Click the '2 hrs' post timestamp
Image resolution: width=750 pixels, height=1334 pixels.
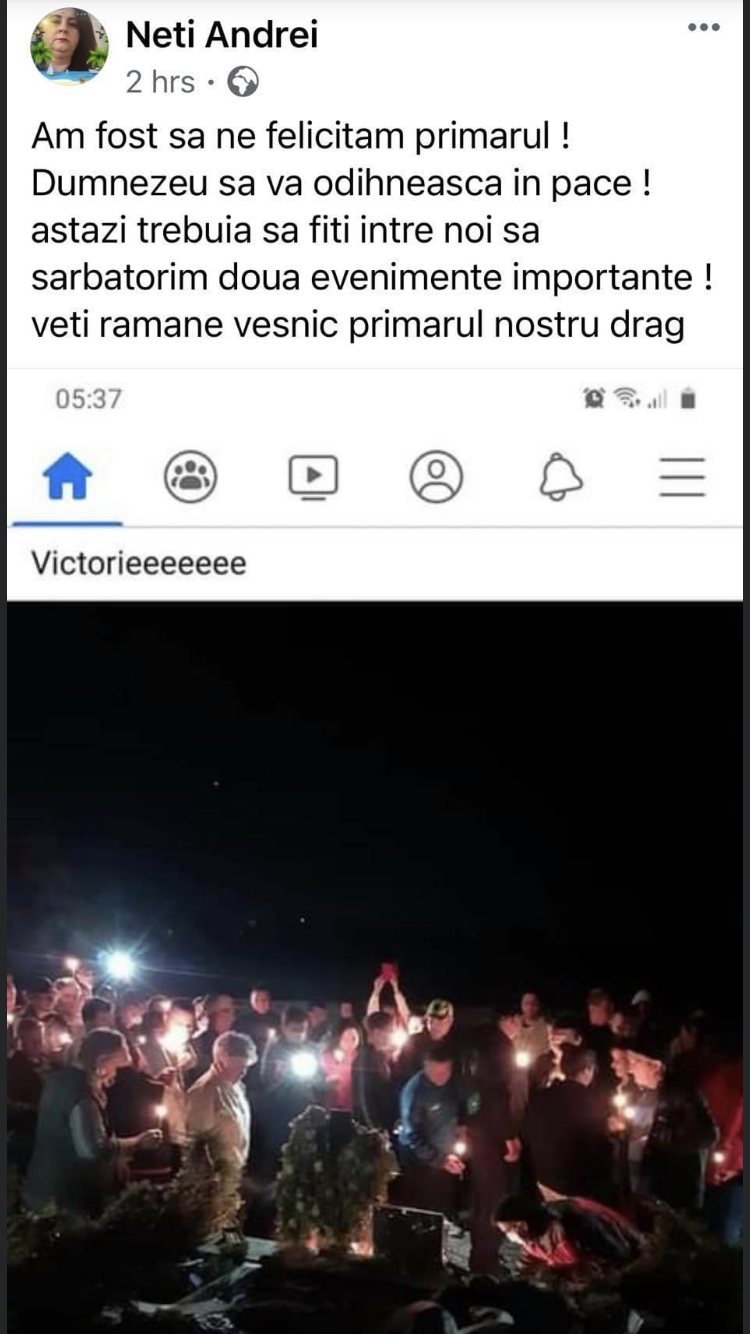[160, 82]
